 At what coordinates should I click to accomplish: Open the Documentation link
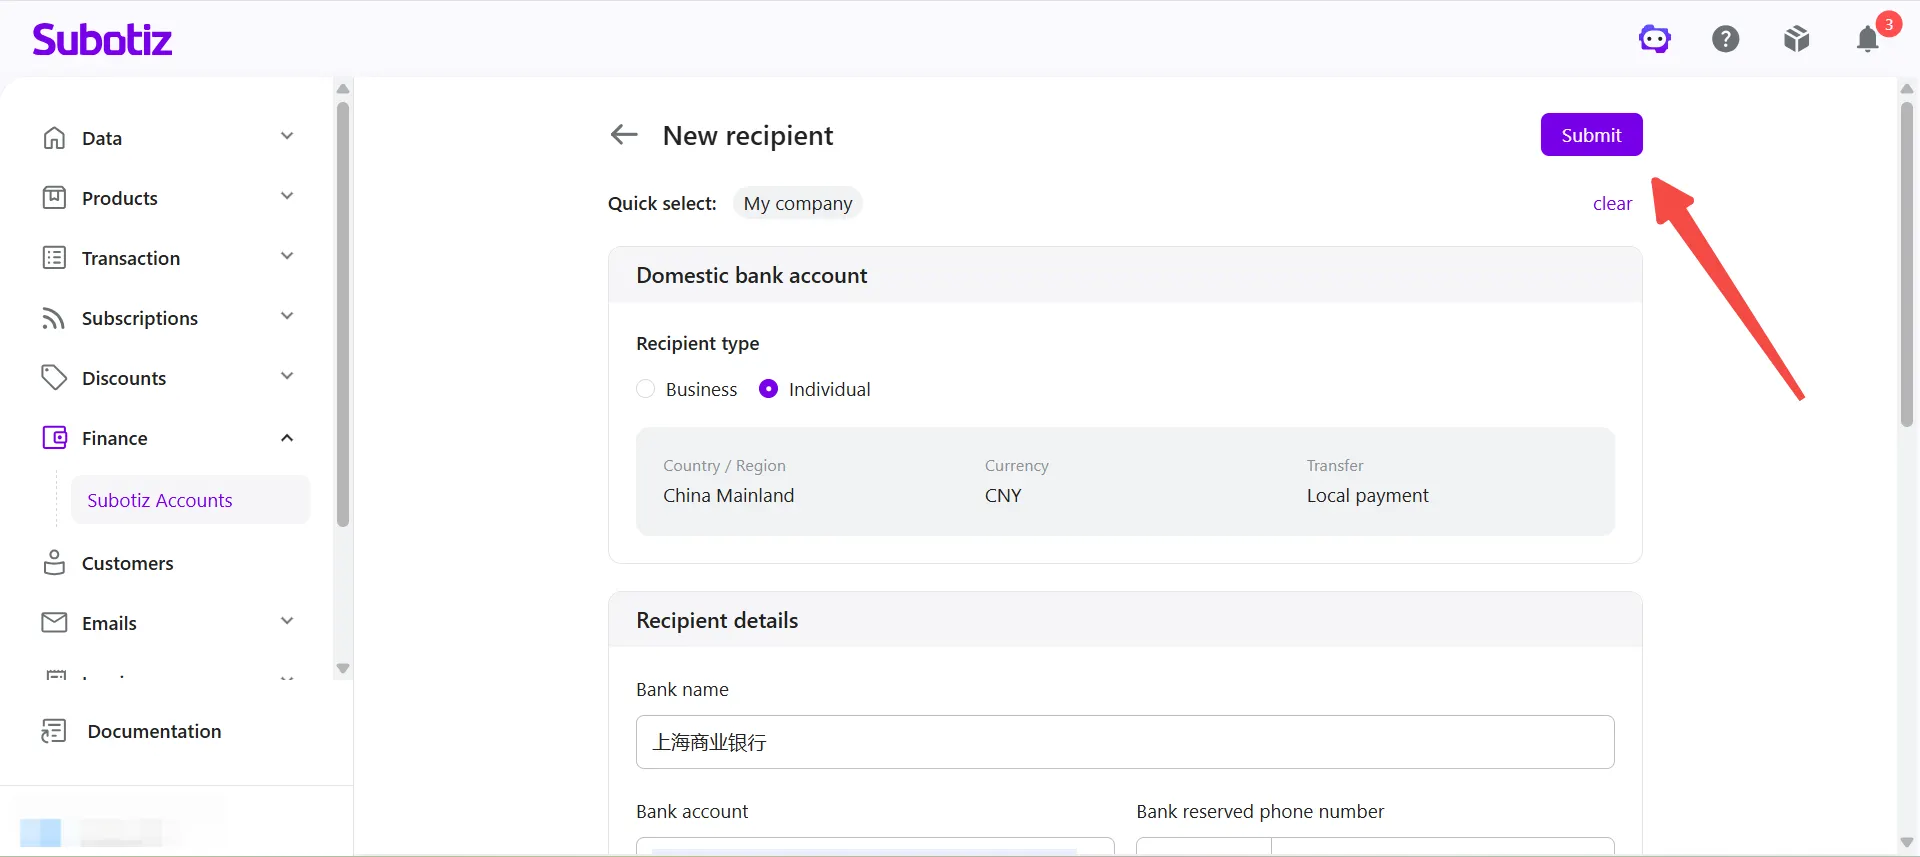tap(154, 731)
